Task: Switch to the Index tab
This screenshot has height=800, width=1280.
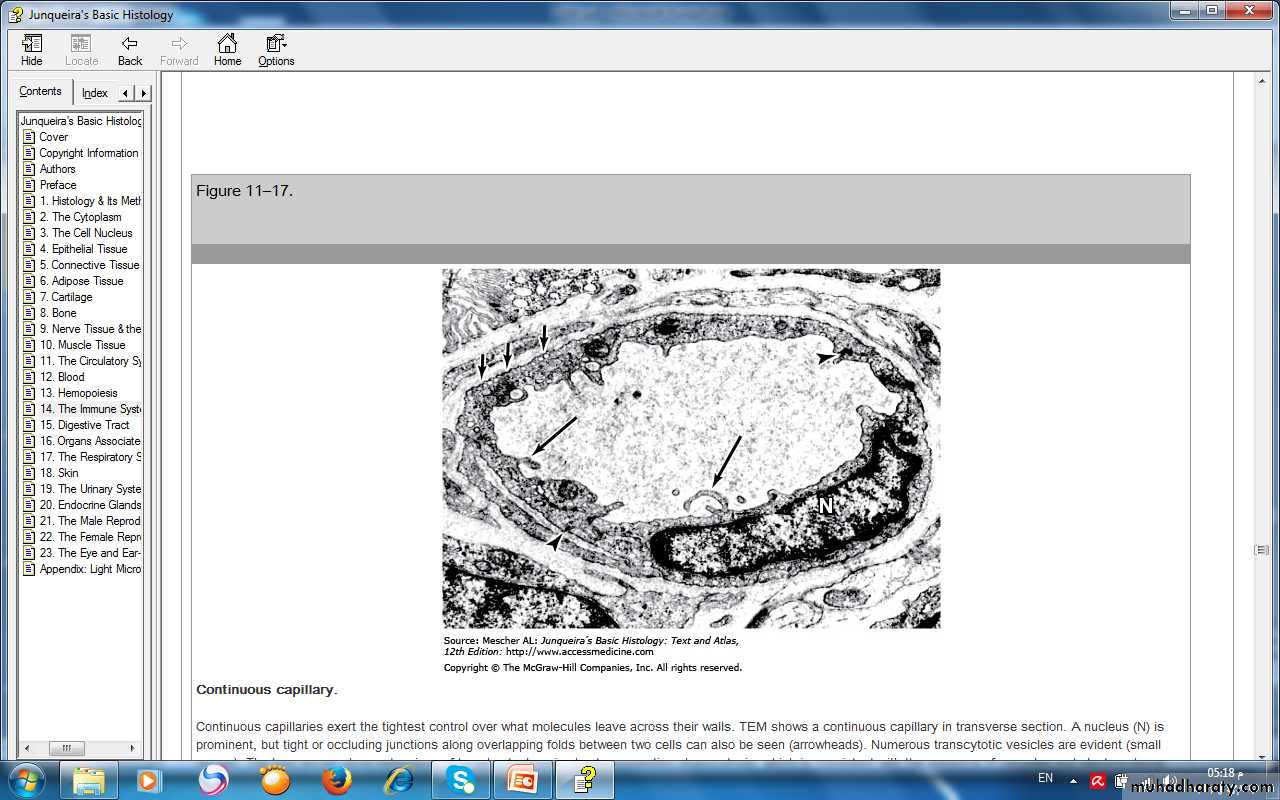Action: (x=95, y=93)
